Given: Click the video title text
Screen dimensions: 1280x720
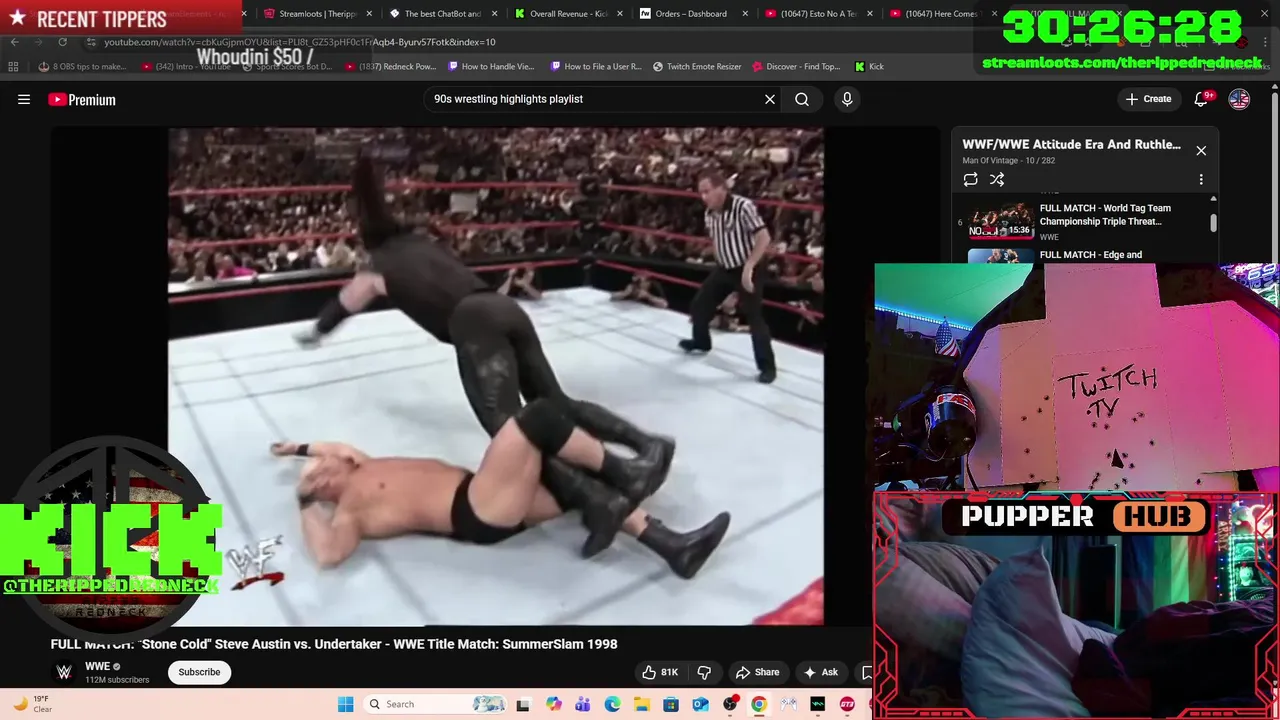Looking at the screenshot, I should pos(334,644).
